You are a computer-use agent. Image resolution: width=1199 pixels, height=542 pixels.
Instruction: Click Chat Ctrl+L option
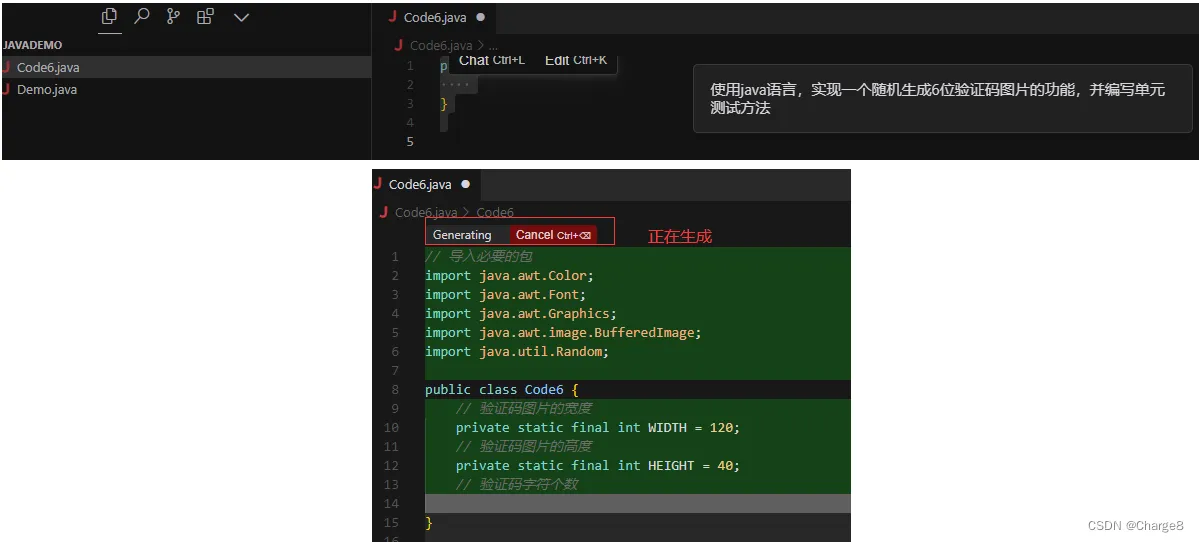click(491, 60)
